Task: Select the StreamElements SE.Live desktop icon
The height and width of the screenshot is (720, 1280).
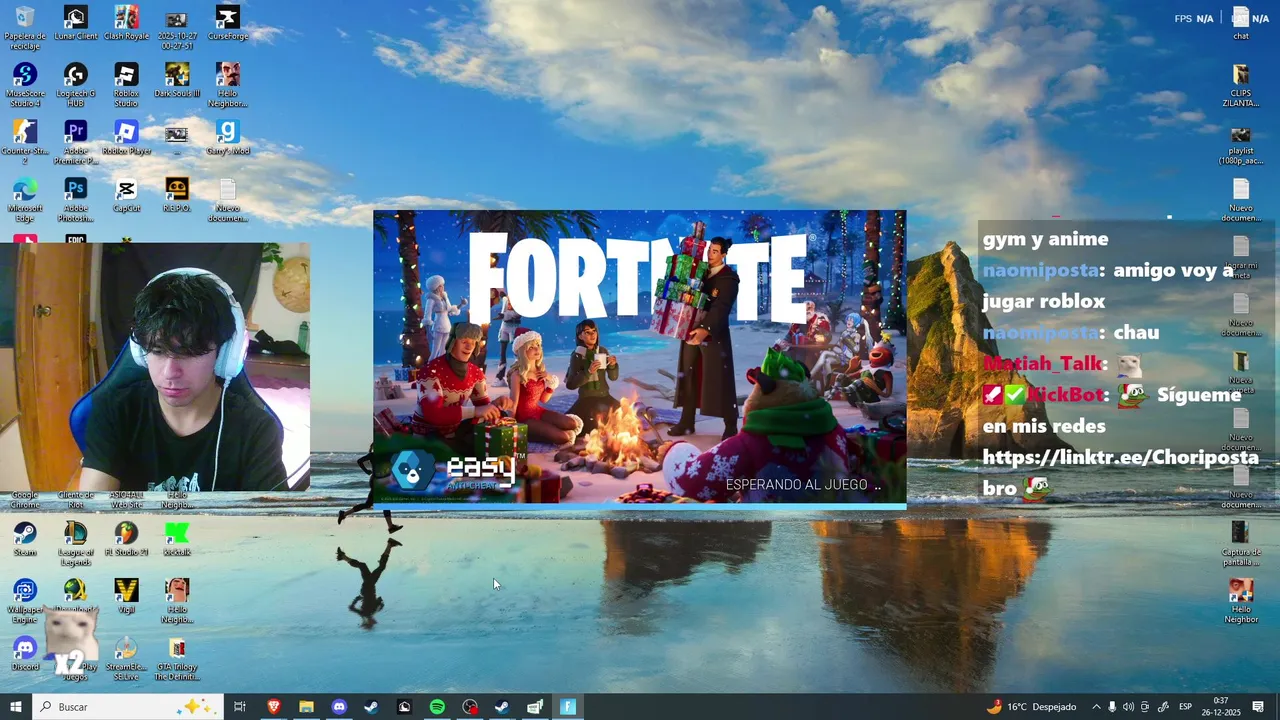Action: pos(126,658)
